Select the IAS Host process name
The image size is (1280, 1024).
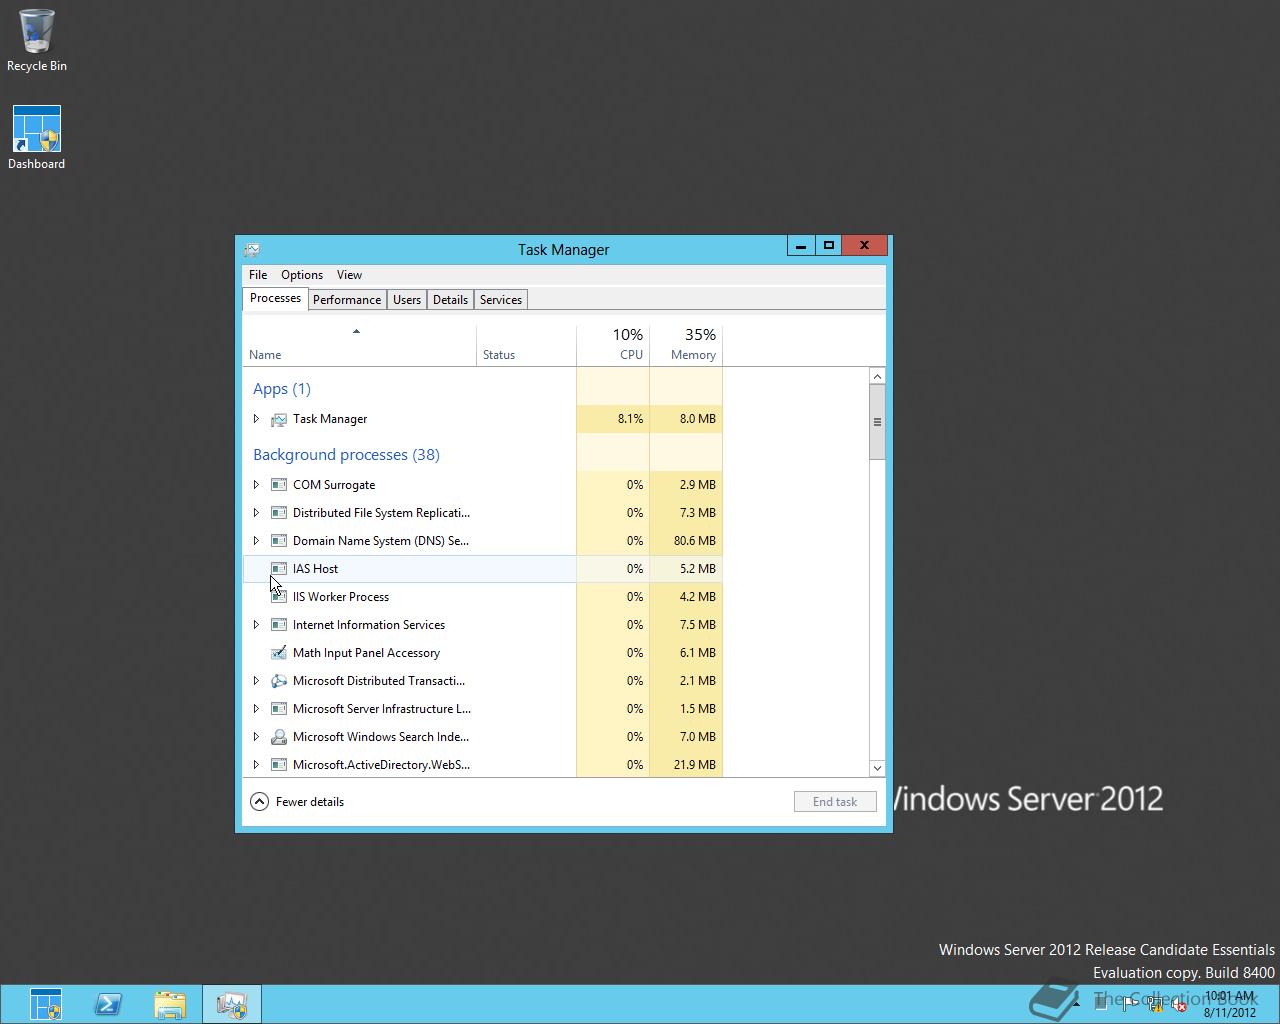click(x=315, y=569)
